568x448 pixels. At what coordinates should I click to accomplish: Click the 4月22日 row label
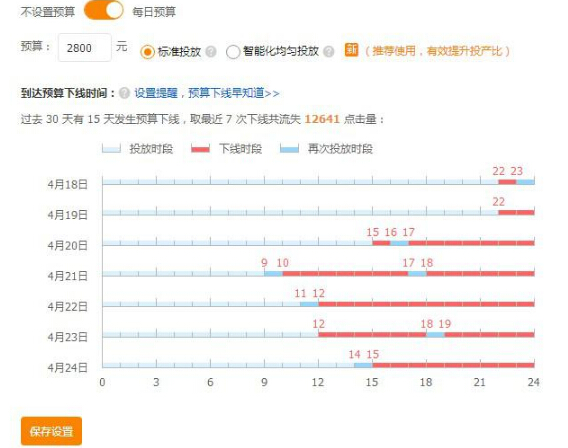tap(68, 307)
